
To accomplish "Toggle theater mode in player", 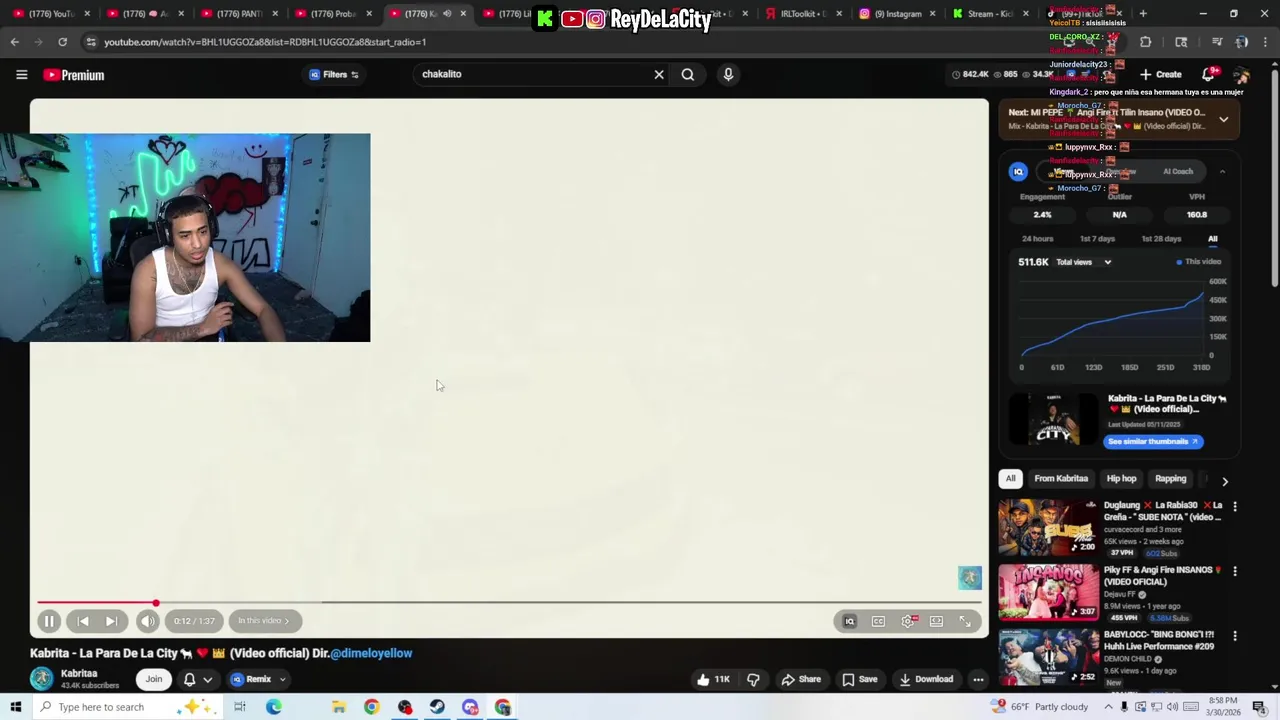I will coord(936,622).
